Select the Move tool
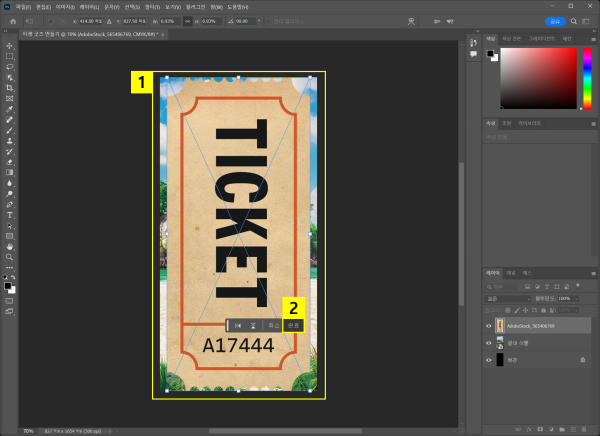600x436 pixels. (x=10, y=46)
